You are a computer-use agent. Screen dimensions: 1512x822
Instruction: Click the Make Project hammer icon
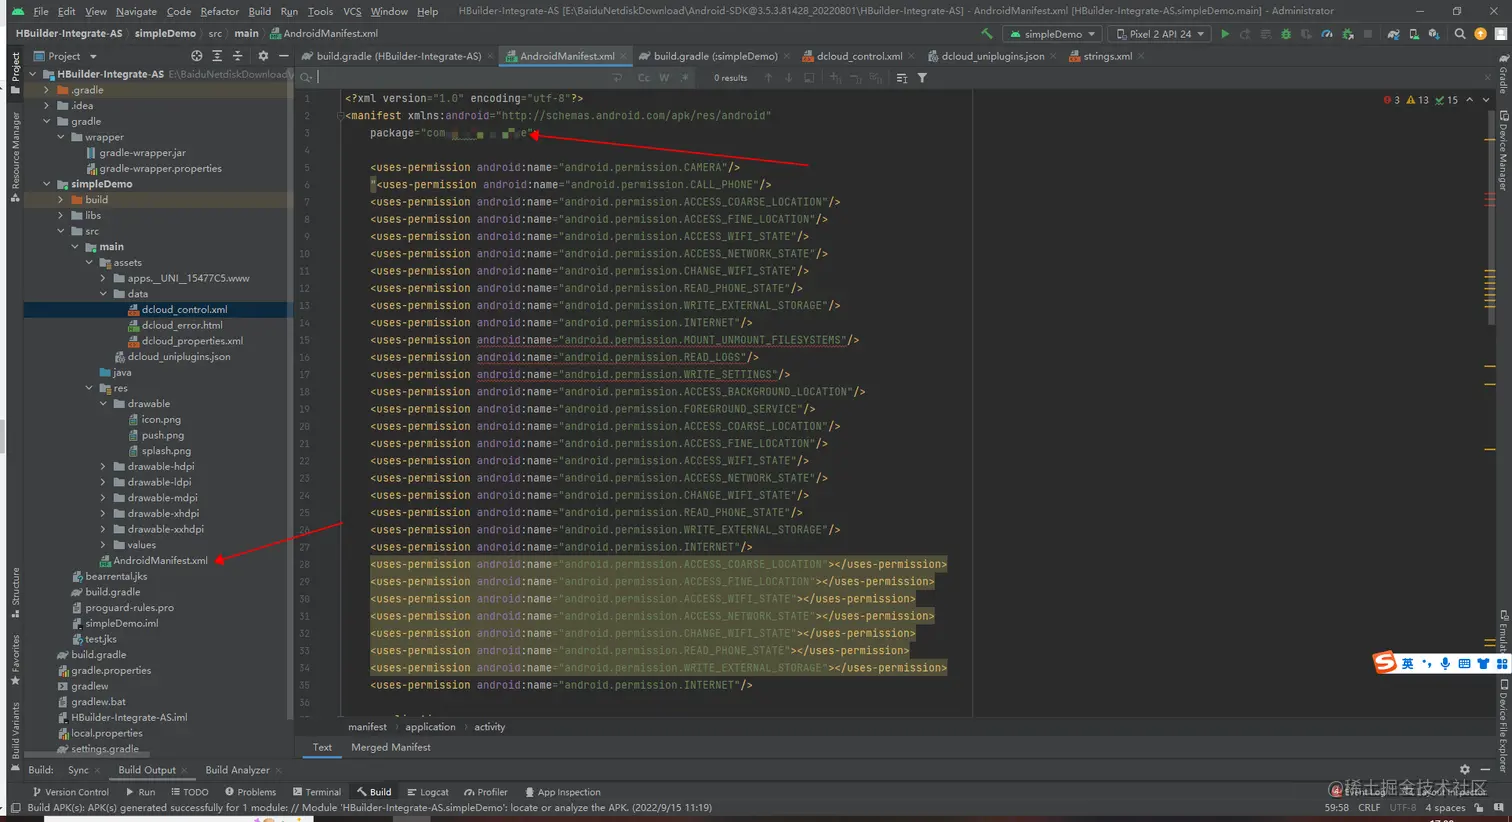coord(987,34)
